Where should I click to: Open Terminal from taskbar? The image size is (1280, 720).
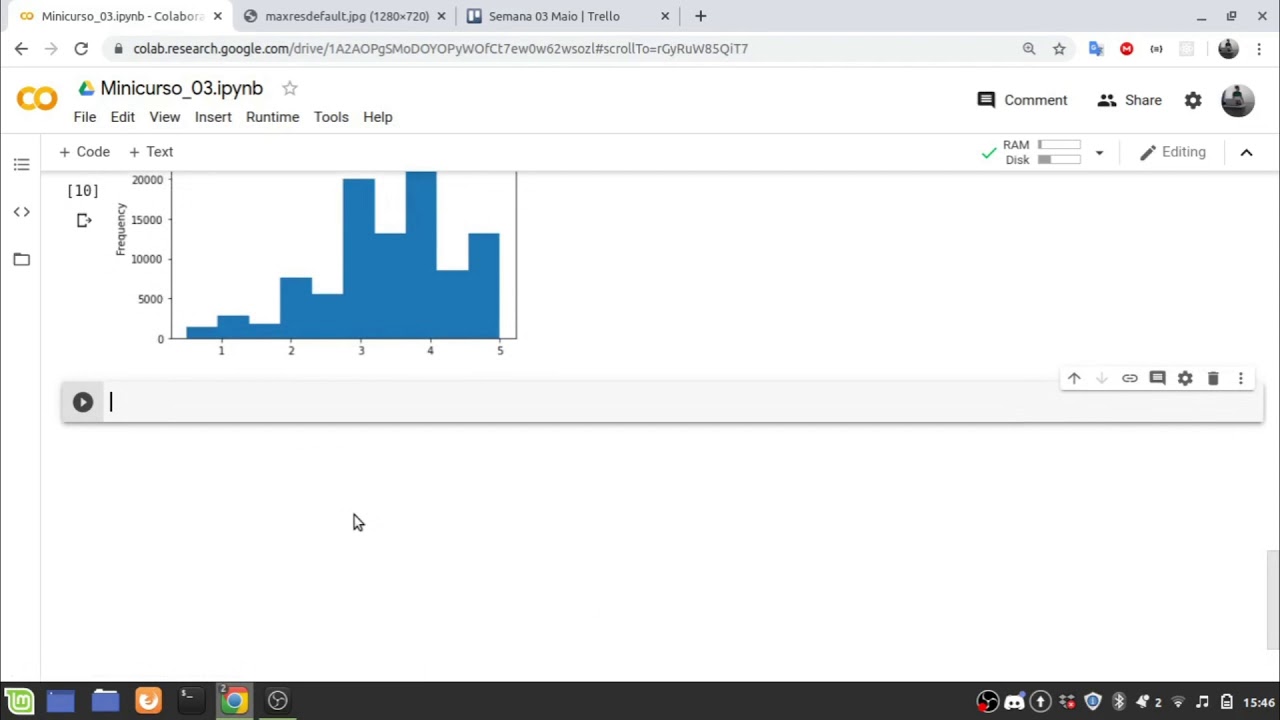coord(190,701)
